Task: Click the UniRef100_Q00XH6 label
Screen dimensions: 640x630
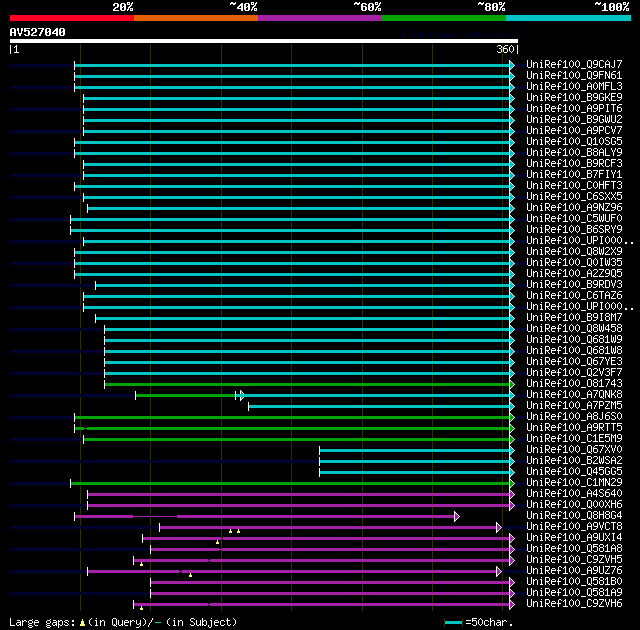Action: pos(574,505)
